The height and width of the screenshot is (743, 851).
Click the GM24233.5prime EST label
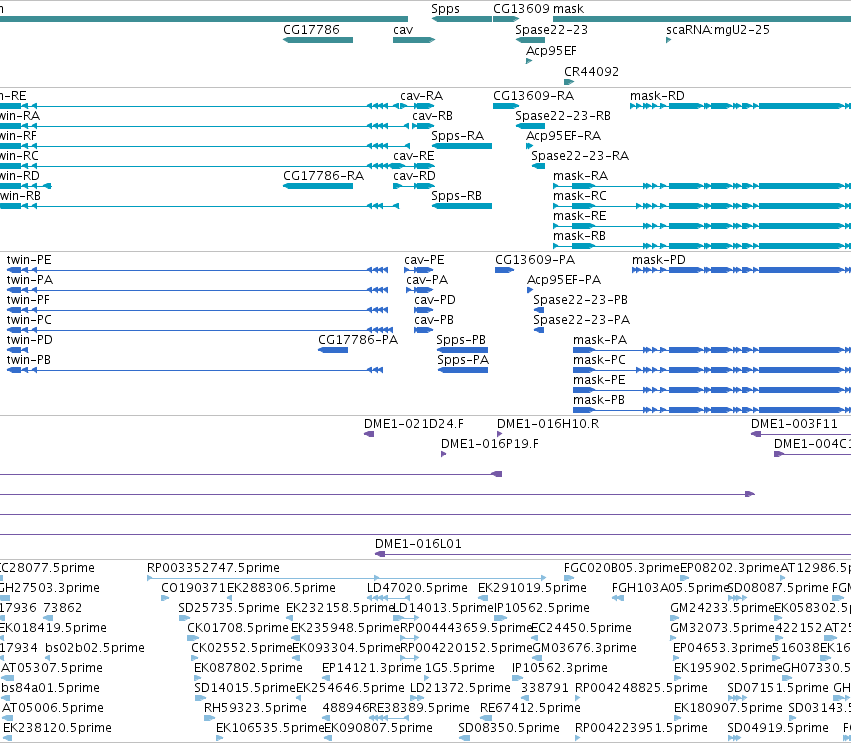pyautogui.click(x=722, y=608)
